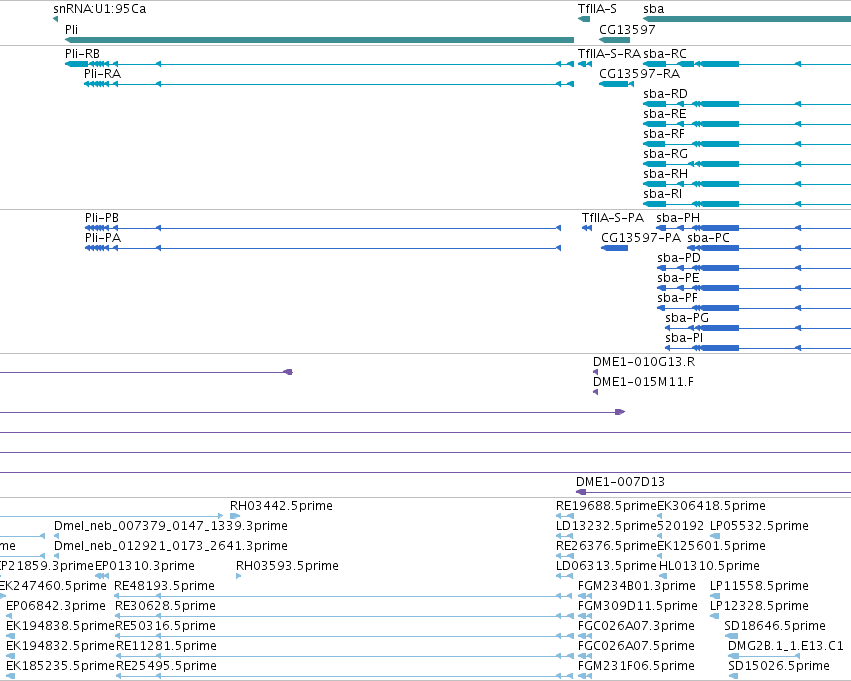
Task: Select the long Pli gene bar
Action: [319, 40]
